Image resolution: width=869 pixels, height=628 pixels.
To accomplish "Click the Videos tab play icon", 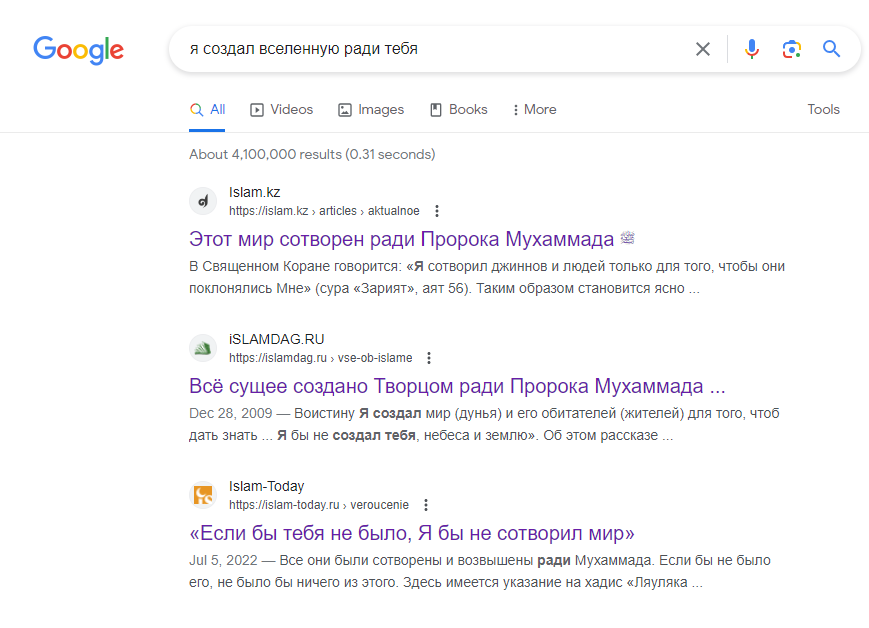I will 257,109.
